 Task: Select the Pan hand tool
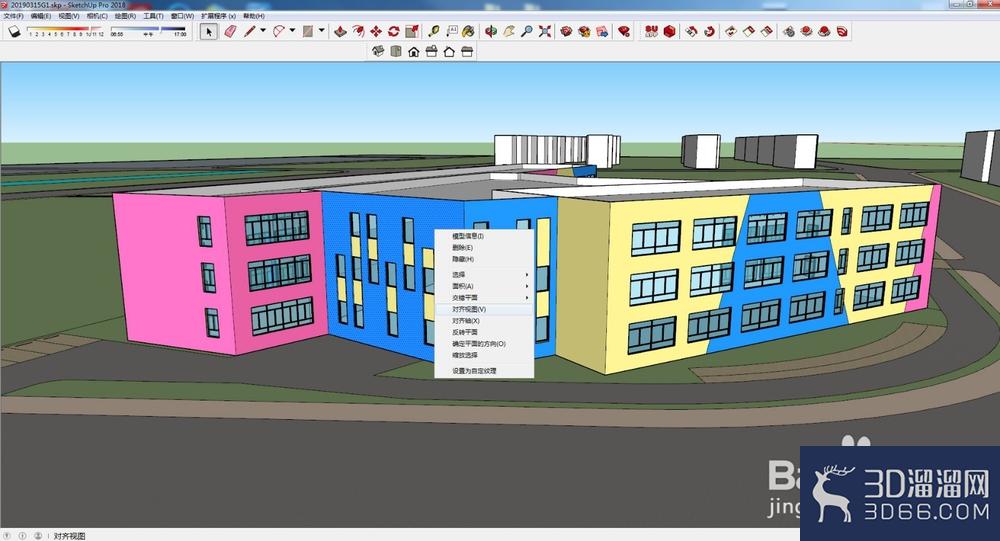tap(508, 31)
